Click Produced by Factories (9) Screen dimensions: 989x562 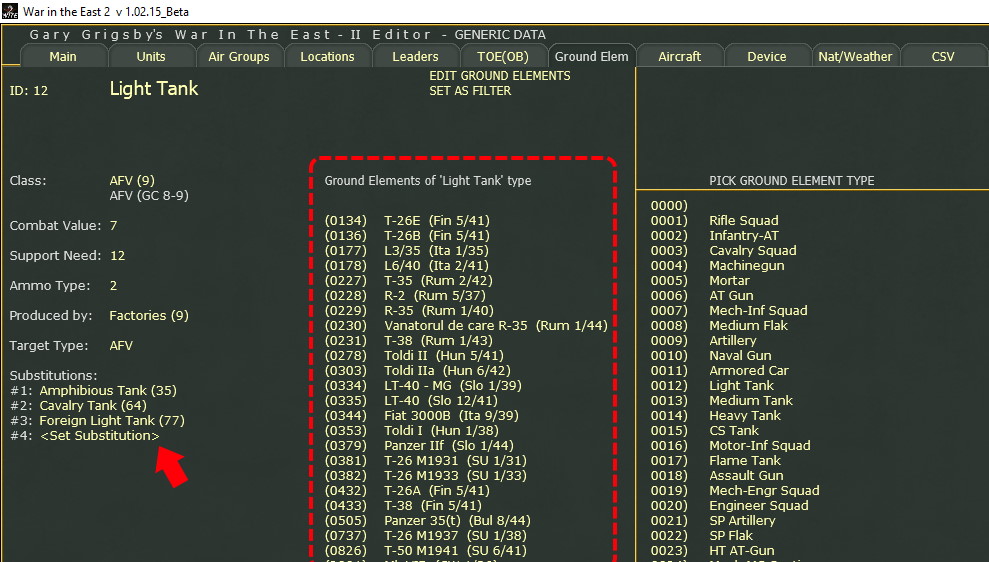coord(149,315)
